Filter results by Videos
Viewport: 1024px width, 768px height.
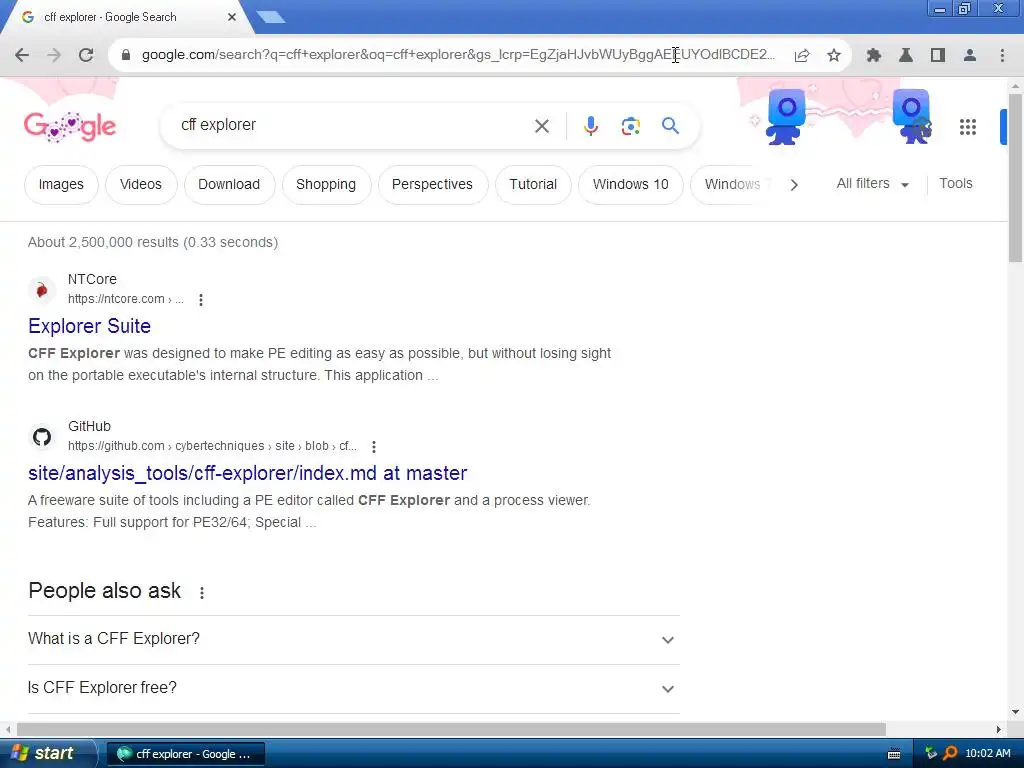[x=140, y=184]
